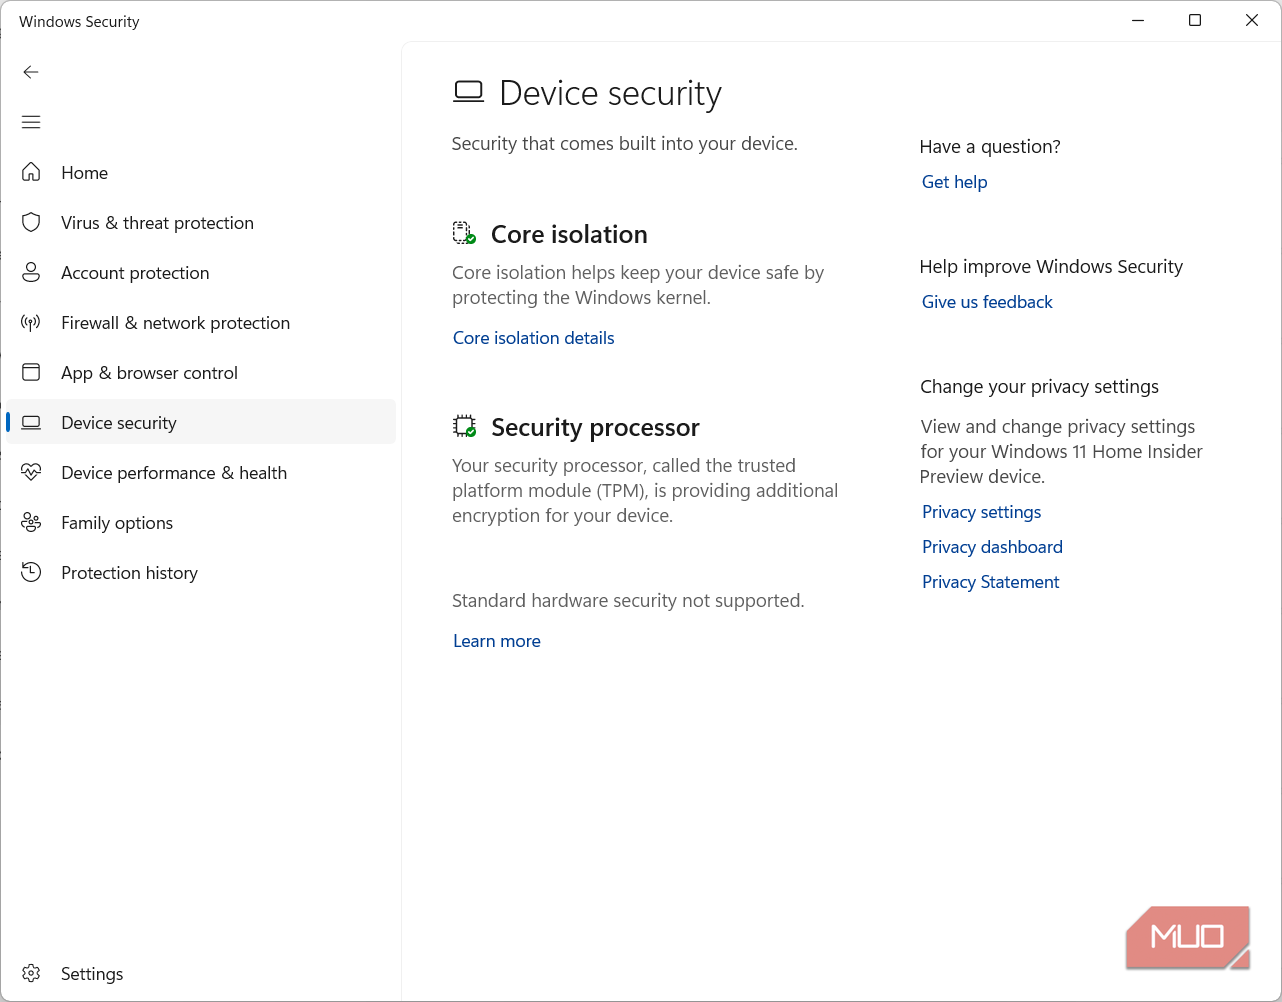Click the Device security laptop icon in sidebar
Image resolution: width=1282 pixels, height=1002 pixels.
click(x=31, y=422)
